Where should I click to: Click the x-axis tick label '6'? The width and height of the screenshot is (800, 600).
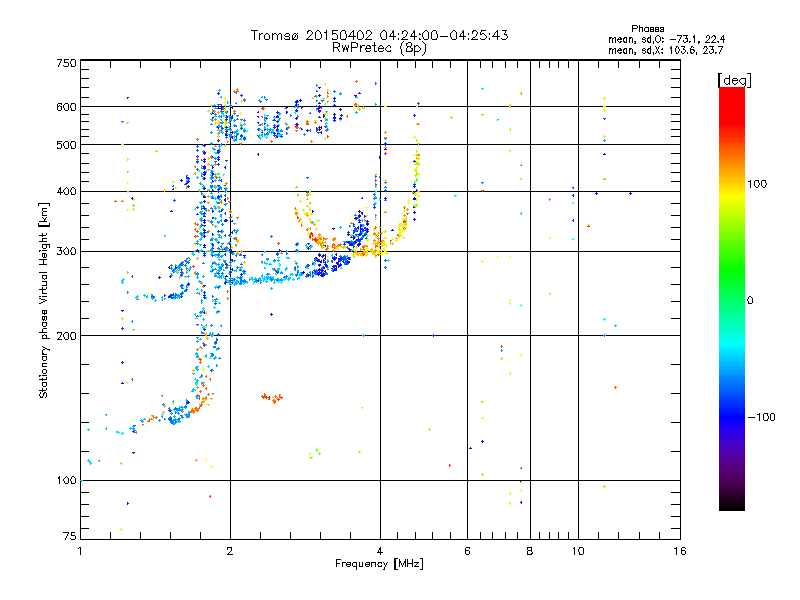click(x=467, y=551)
